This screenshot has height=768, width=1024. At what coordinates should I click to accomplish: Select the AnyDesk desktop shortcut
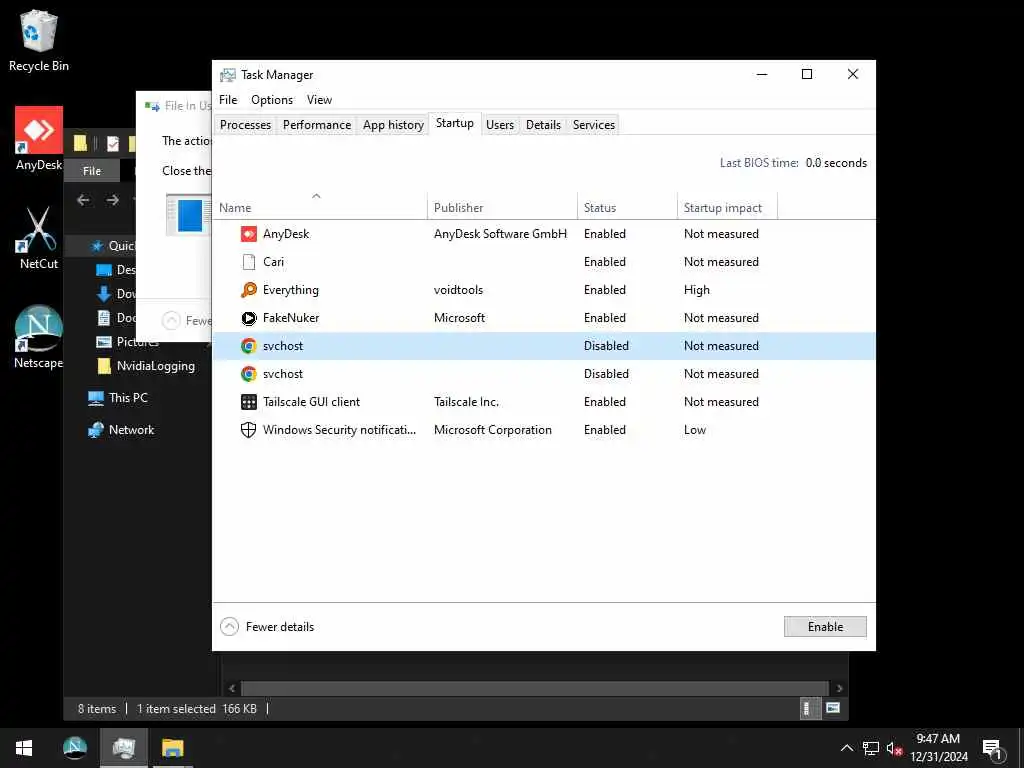(39, 138)
